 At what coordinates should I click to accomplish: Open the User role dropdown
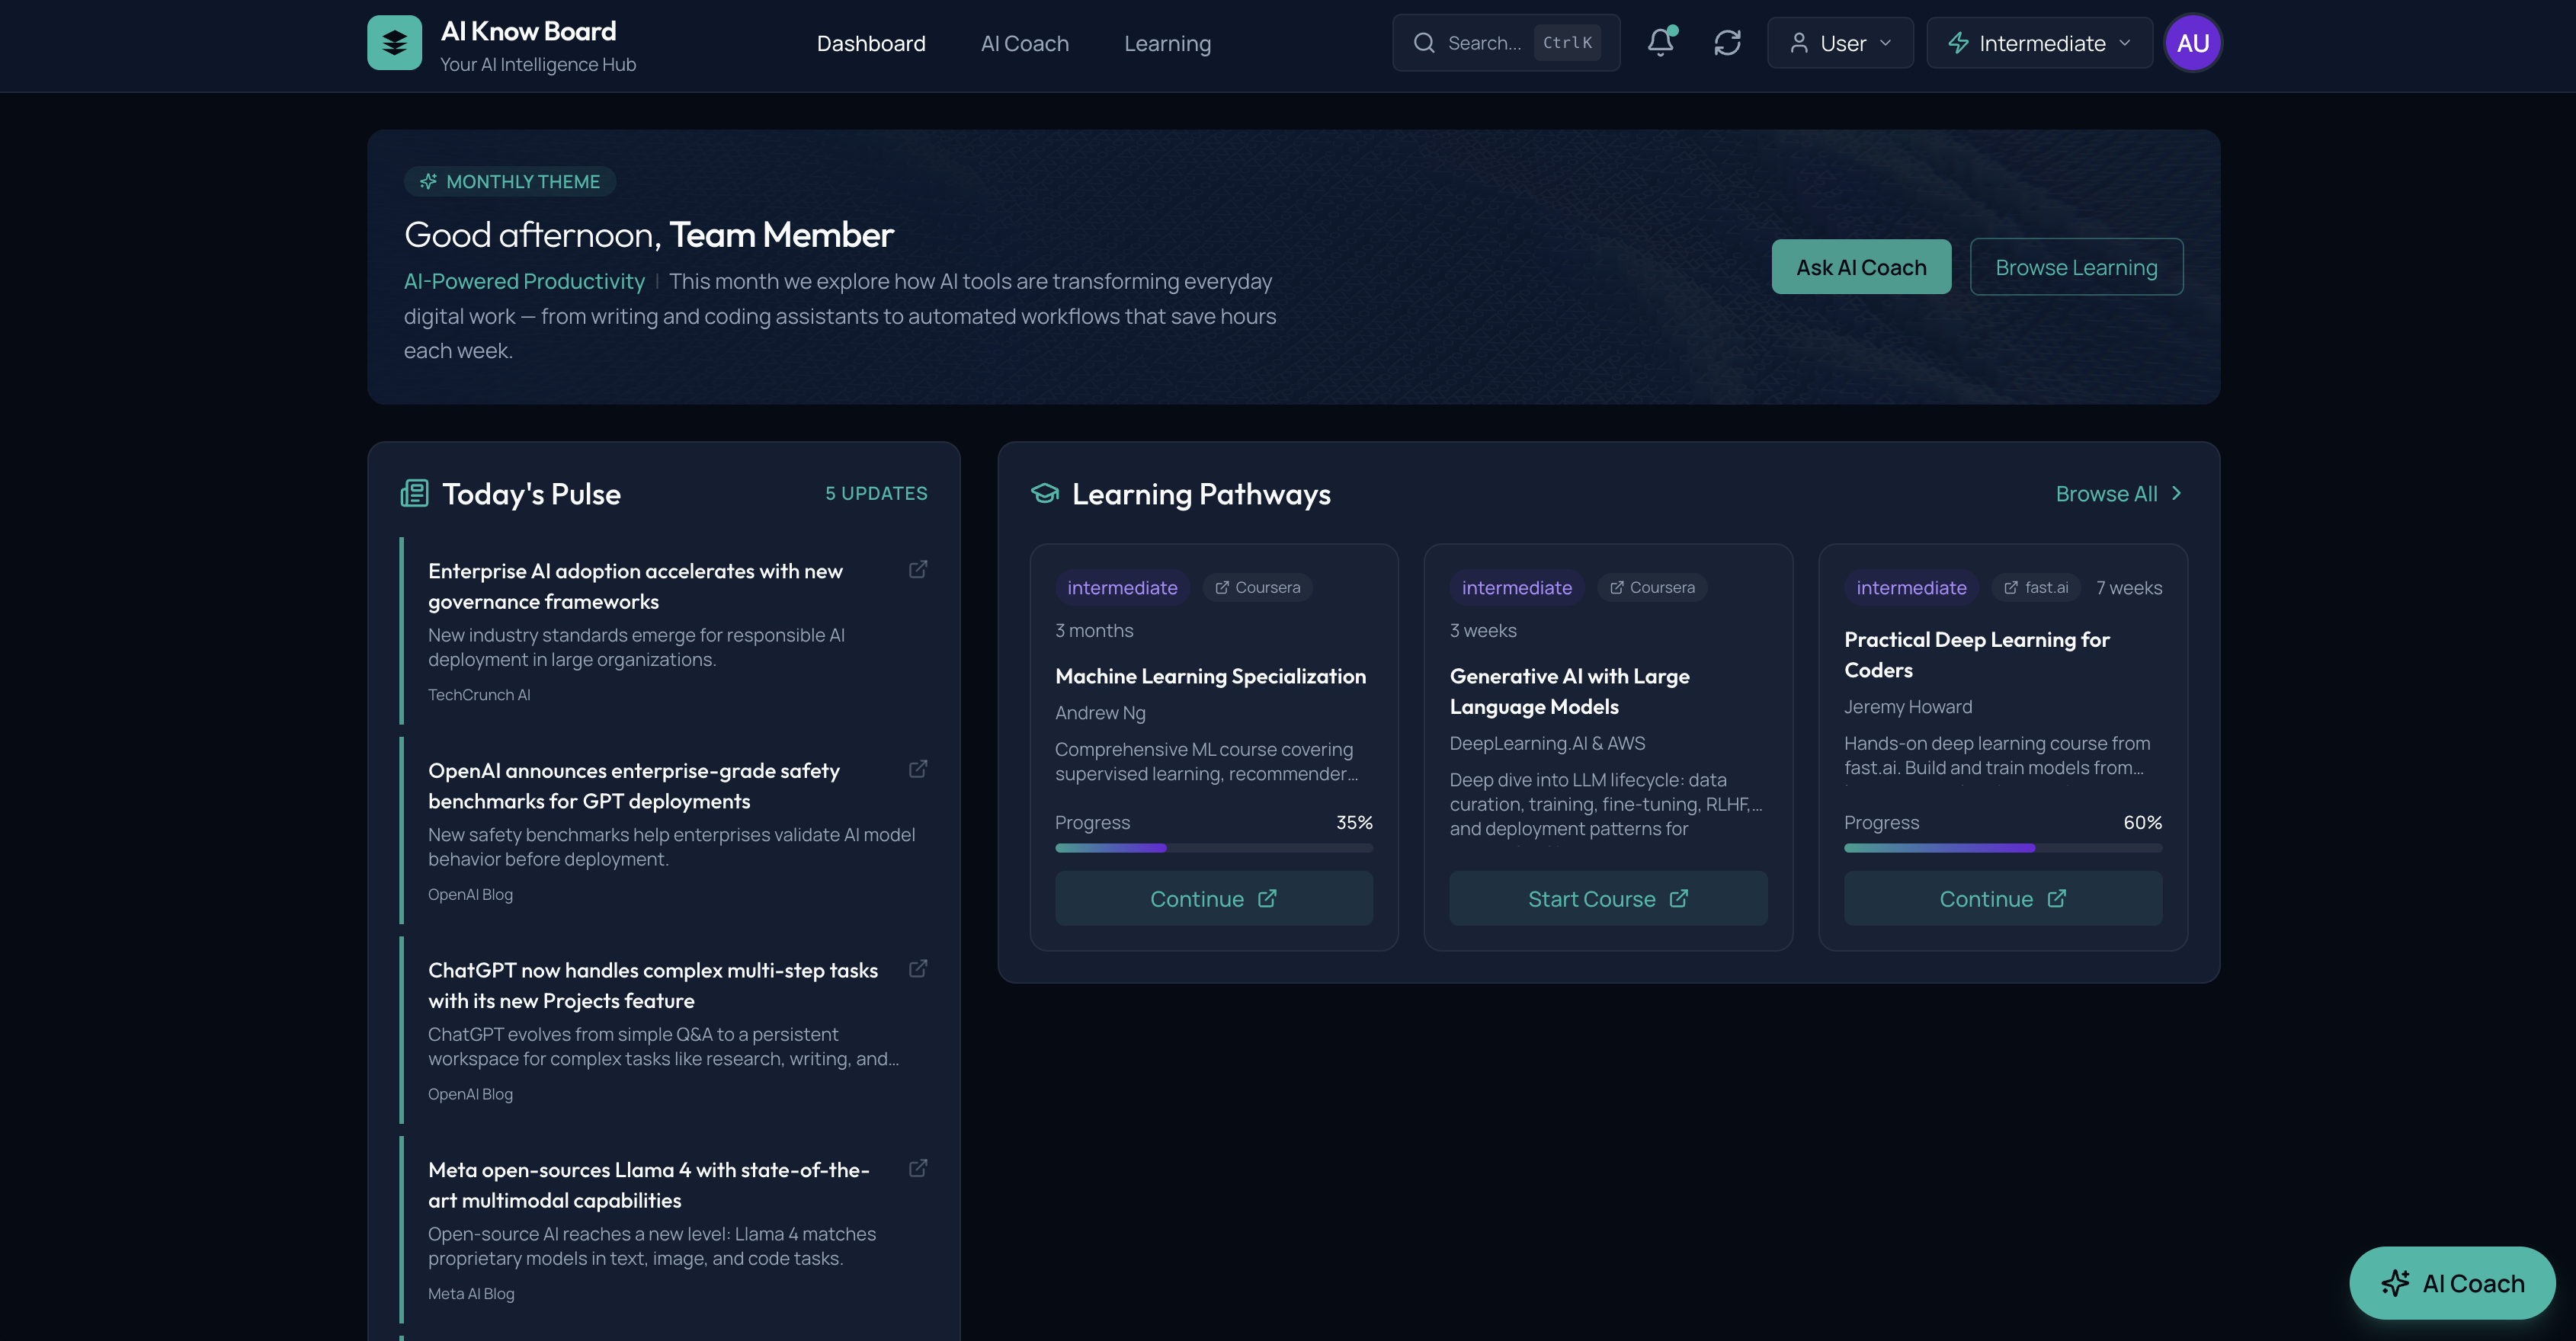(1840, 43)
